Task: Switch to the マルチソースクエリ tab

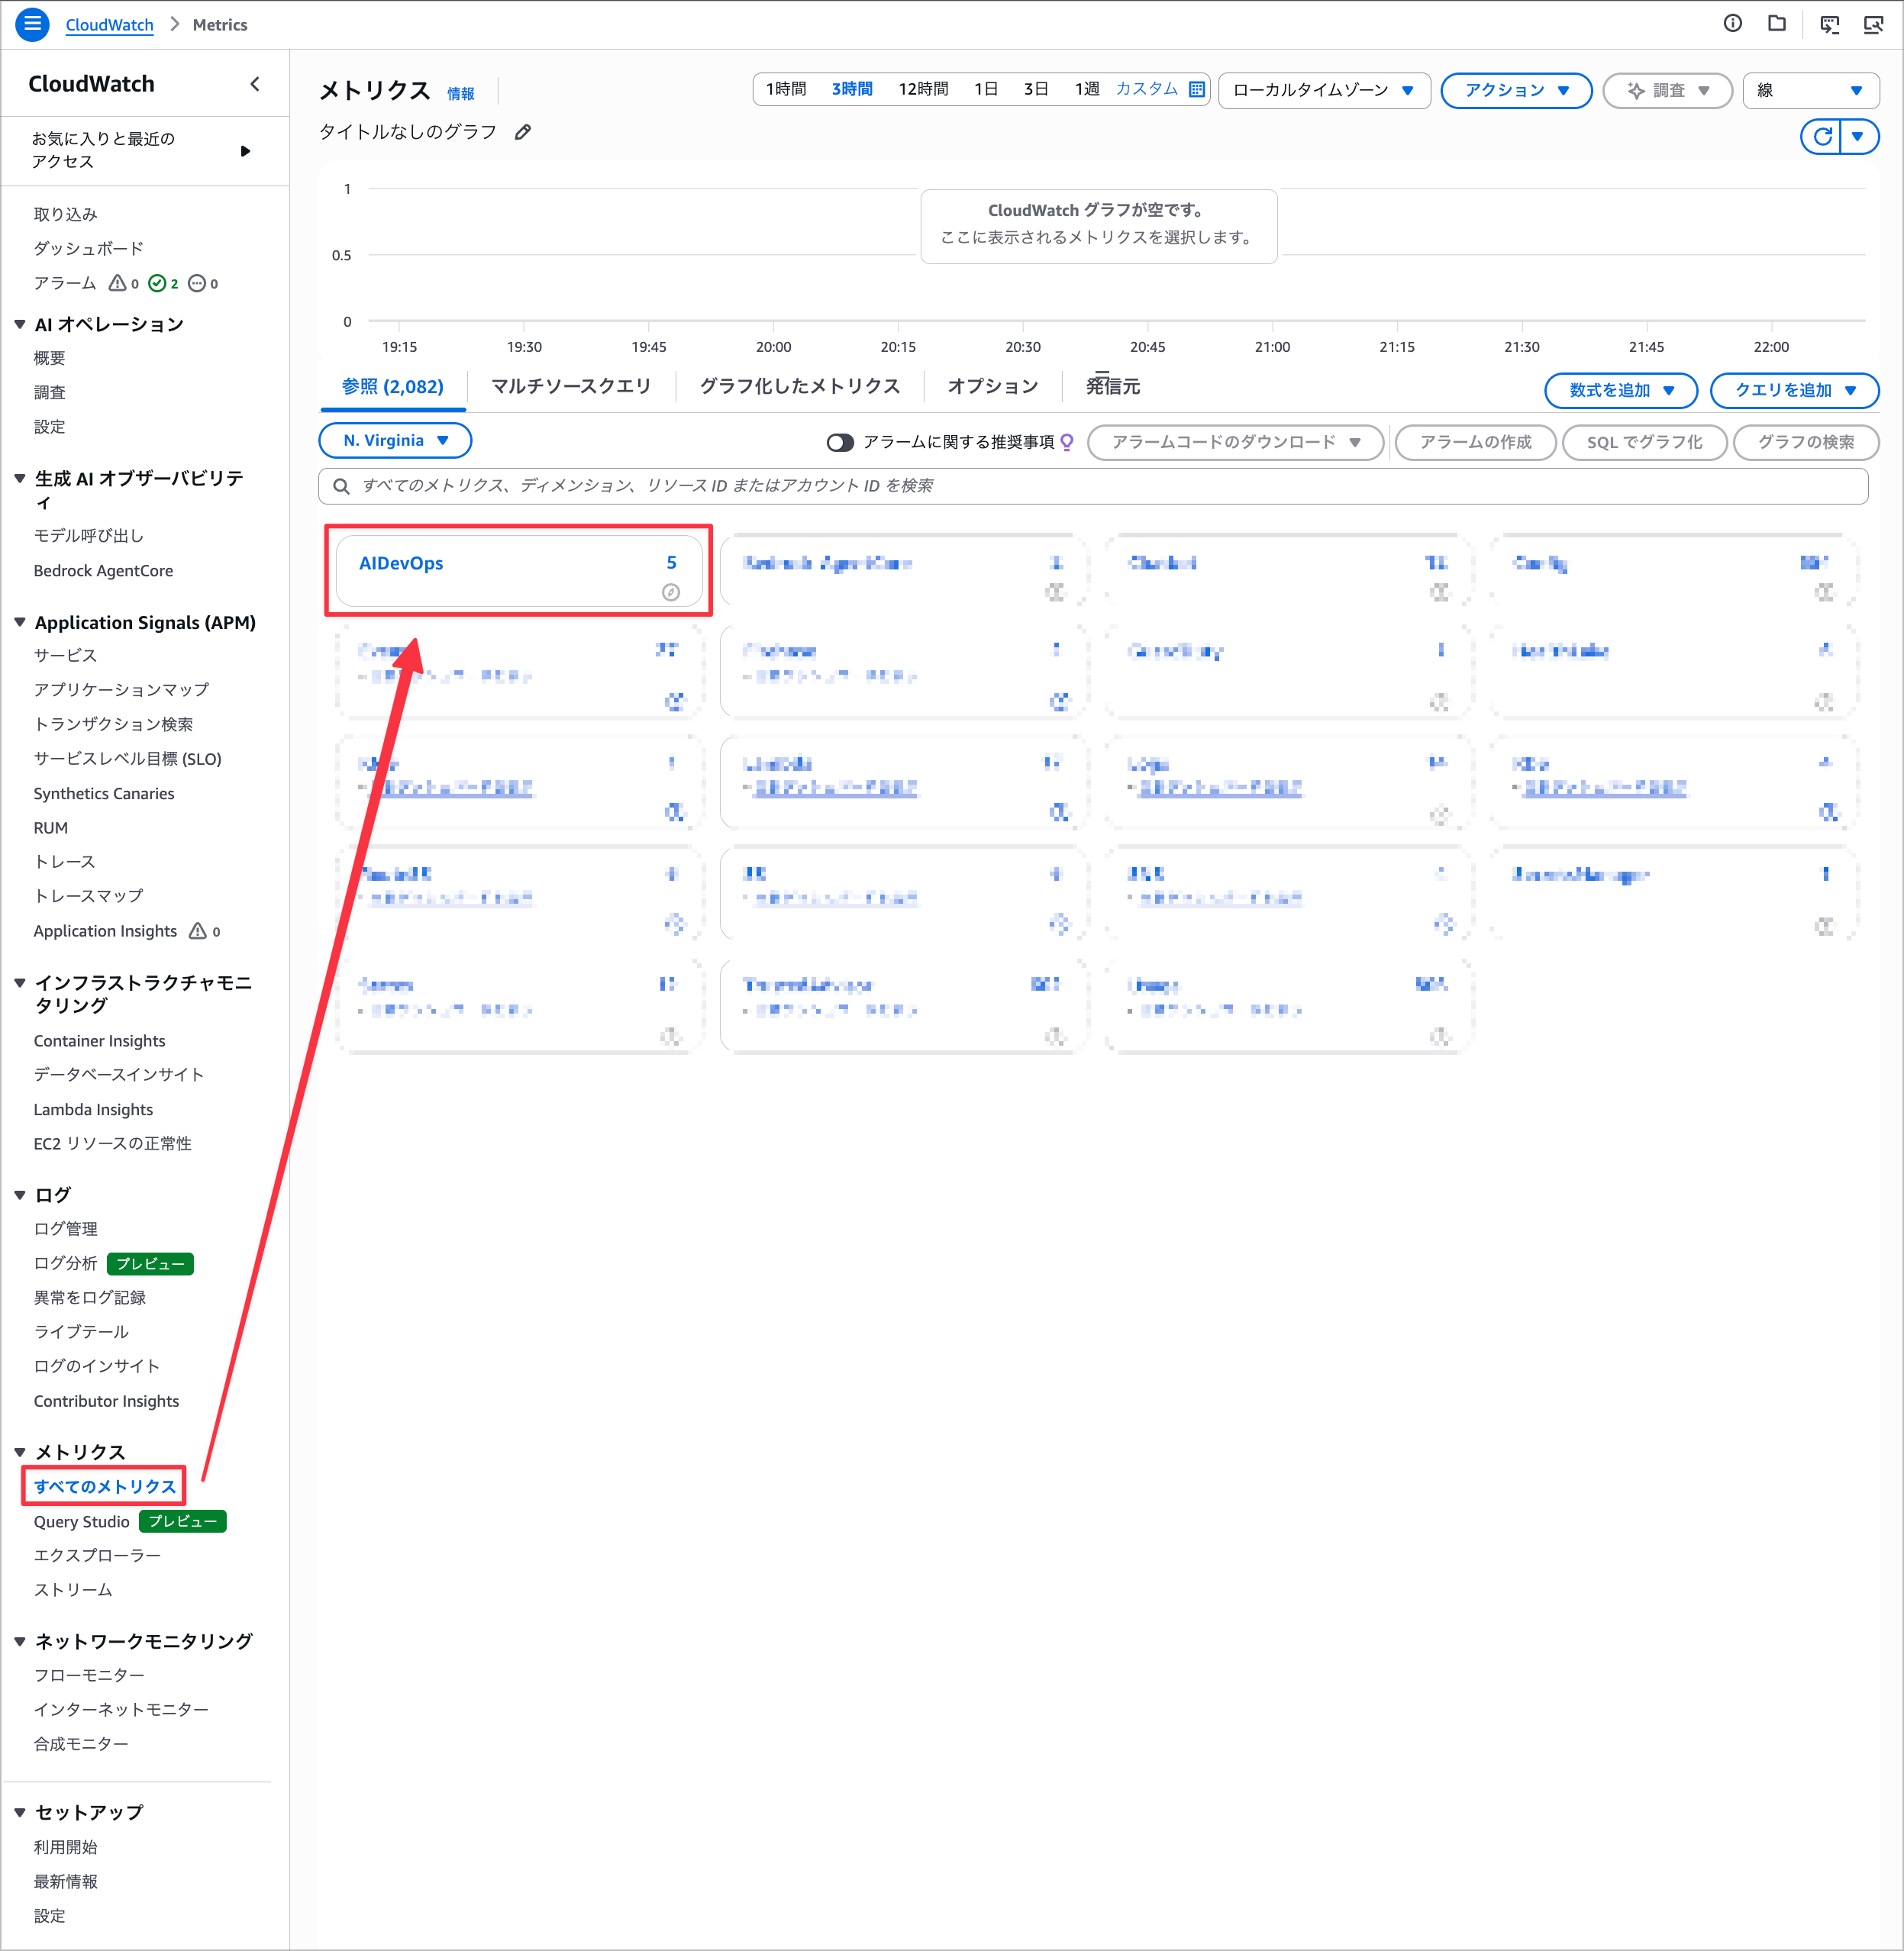Action: tap(570, 386)
